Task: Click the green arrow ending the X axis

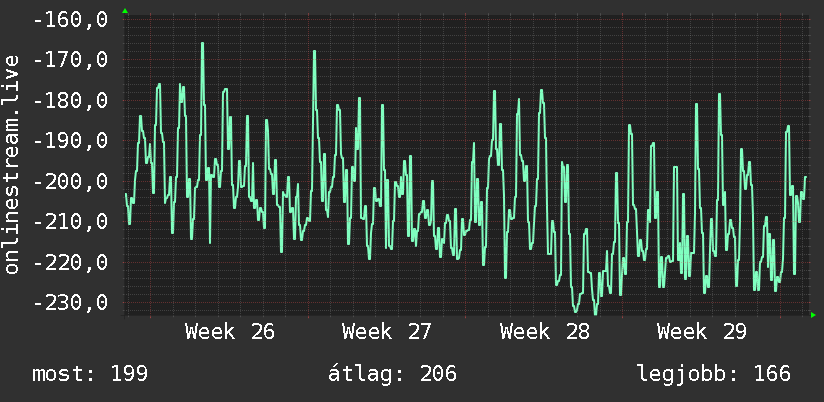Action: (813, 315)
